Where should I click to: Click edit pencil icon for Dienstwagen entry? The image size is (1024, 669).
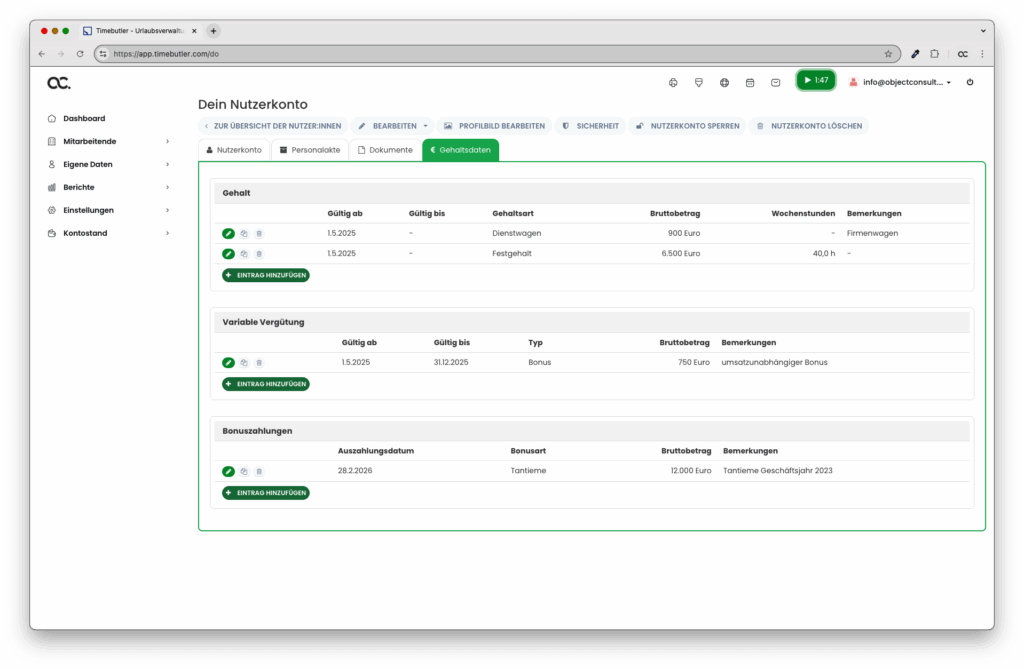(228, 233)
